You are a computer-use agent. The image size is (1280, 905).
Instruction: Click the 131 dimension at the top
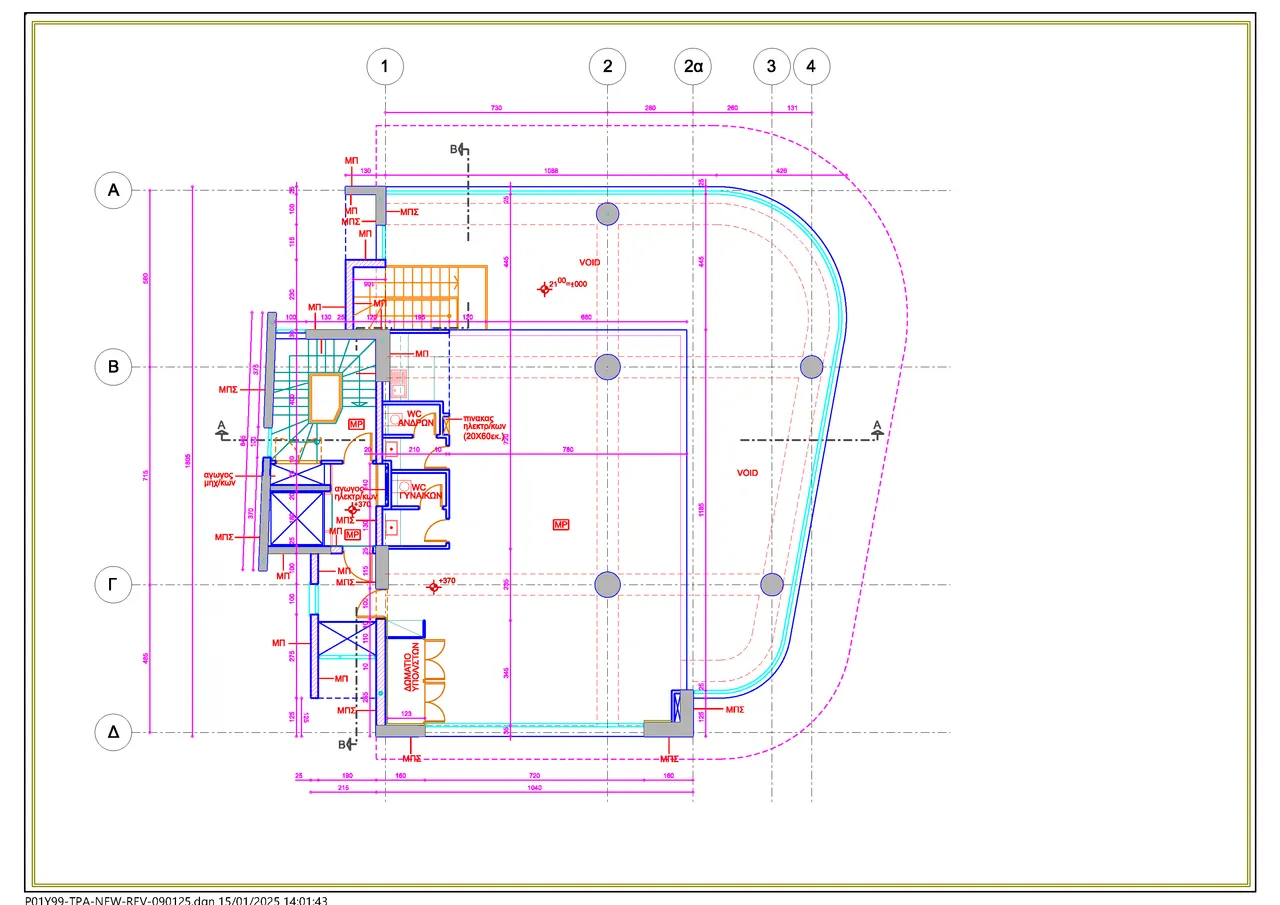tap(792, 108)
